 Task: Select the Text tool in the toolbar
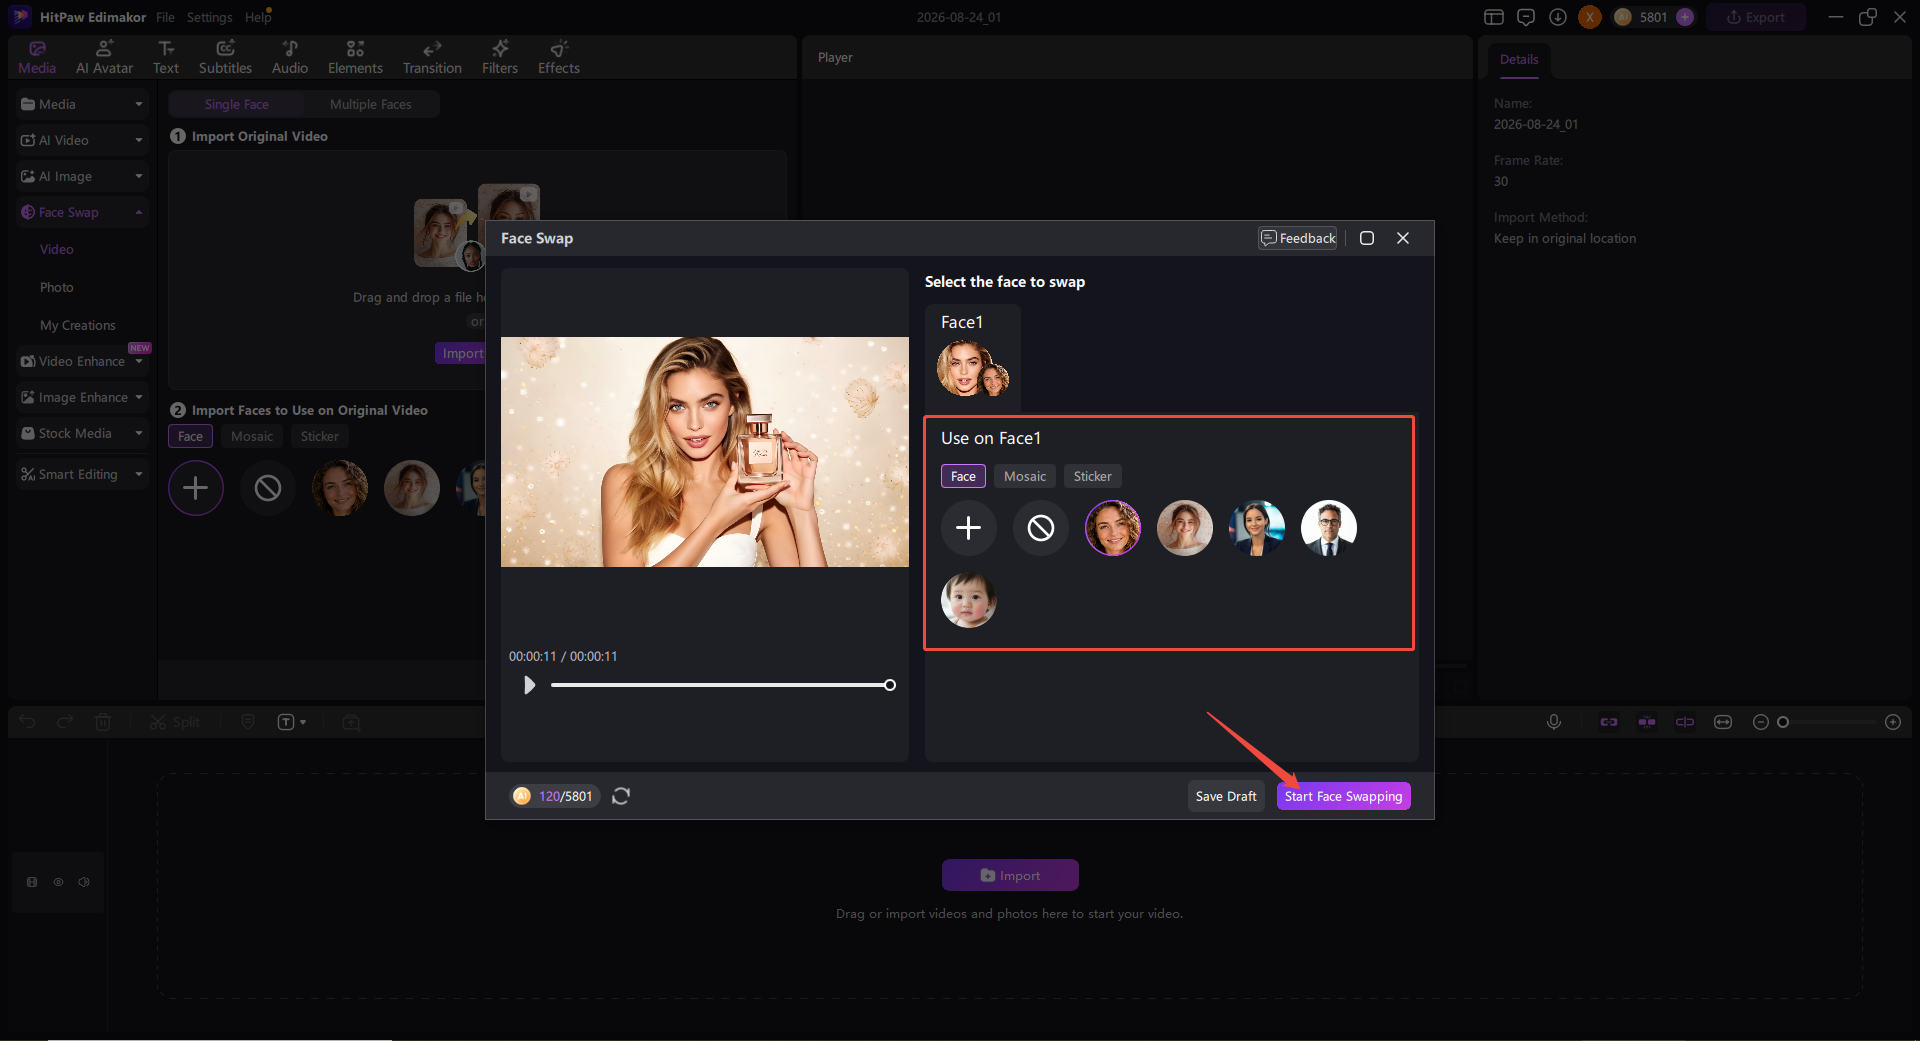coord(166,58)
